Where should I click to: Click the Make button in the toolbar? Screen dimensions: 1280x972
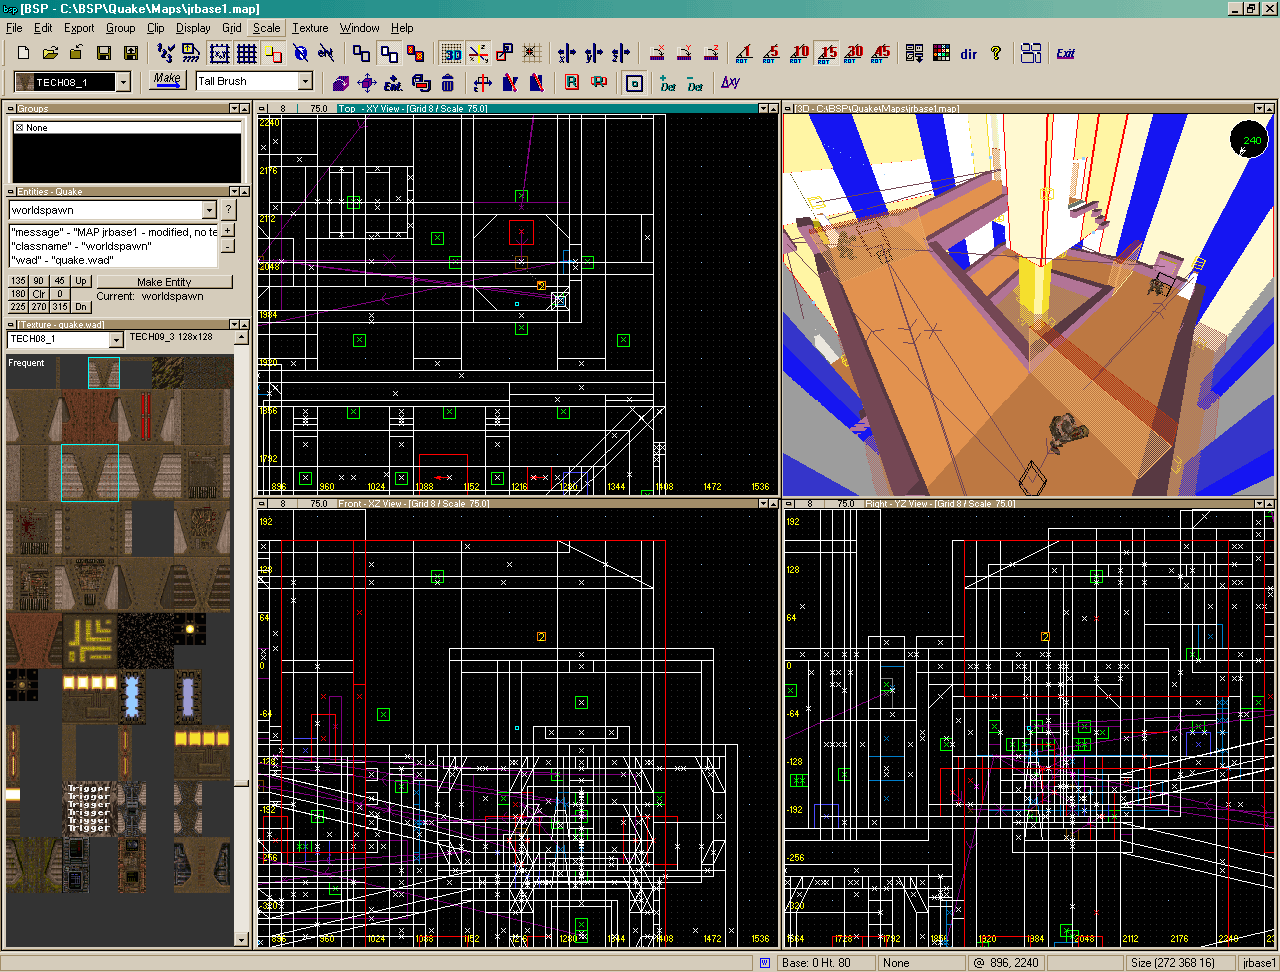[167, 80]
